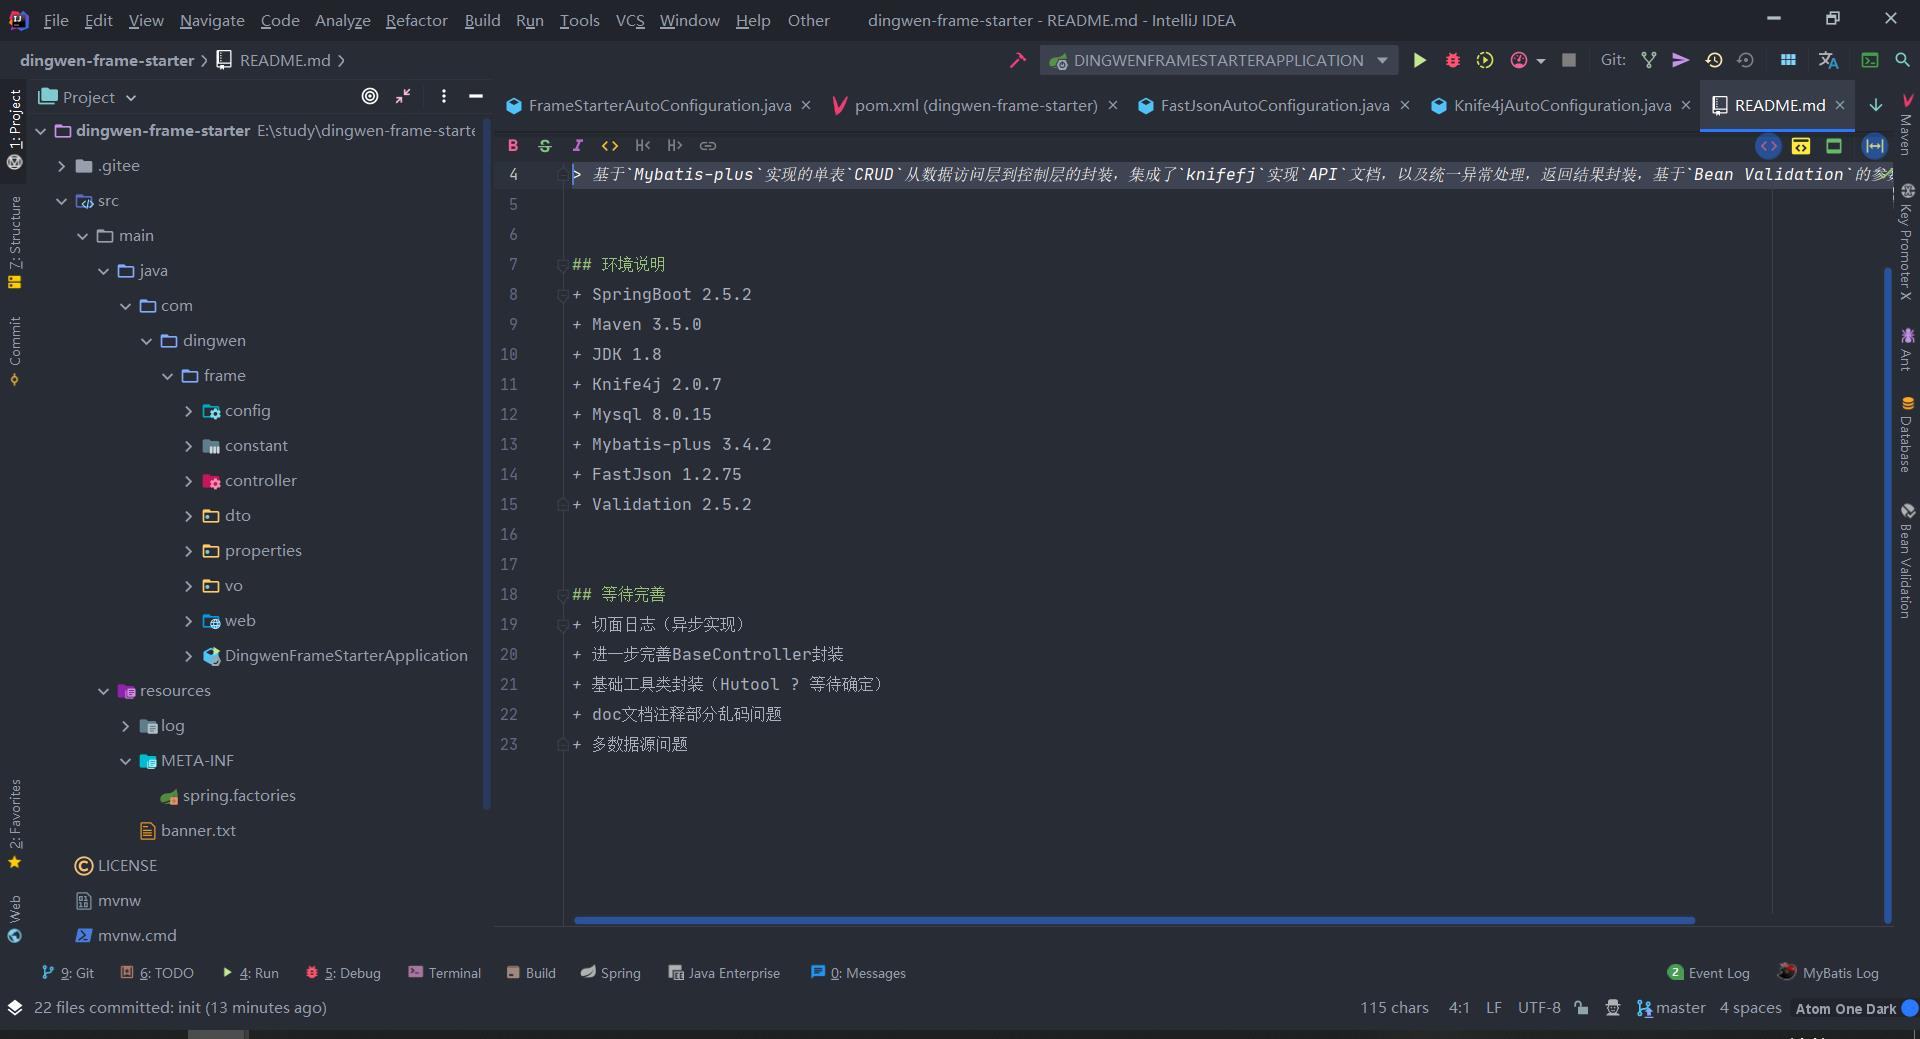Screen dimensions: 1920x1039
Task: Start debugging with the red bug icon
Action: [x=1452, y=60]
